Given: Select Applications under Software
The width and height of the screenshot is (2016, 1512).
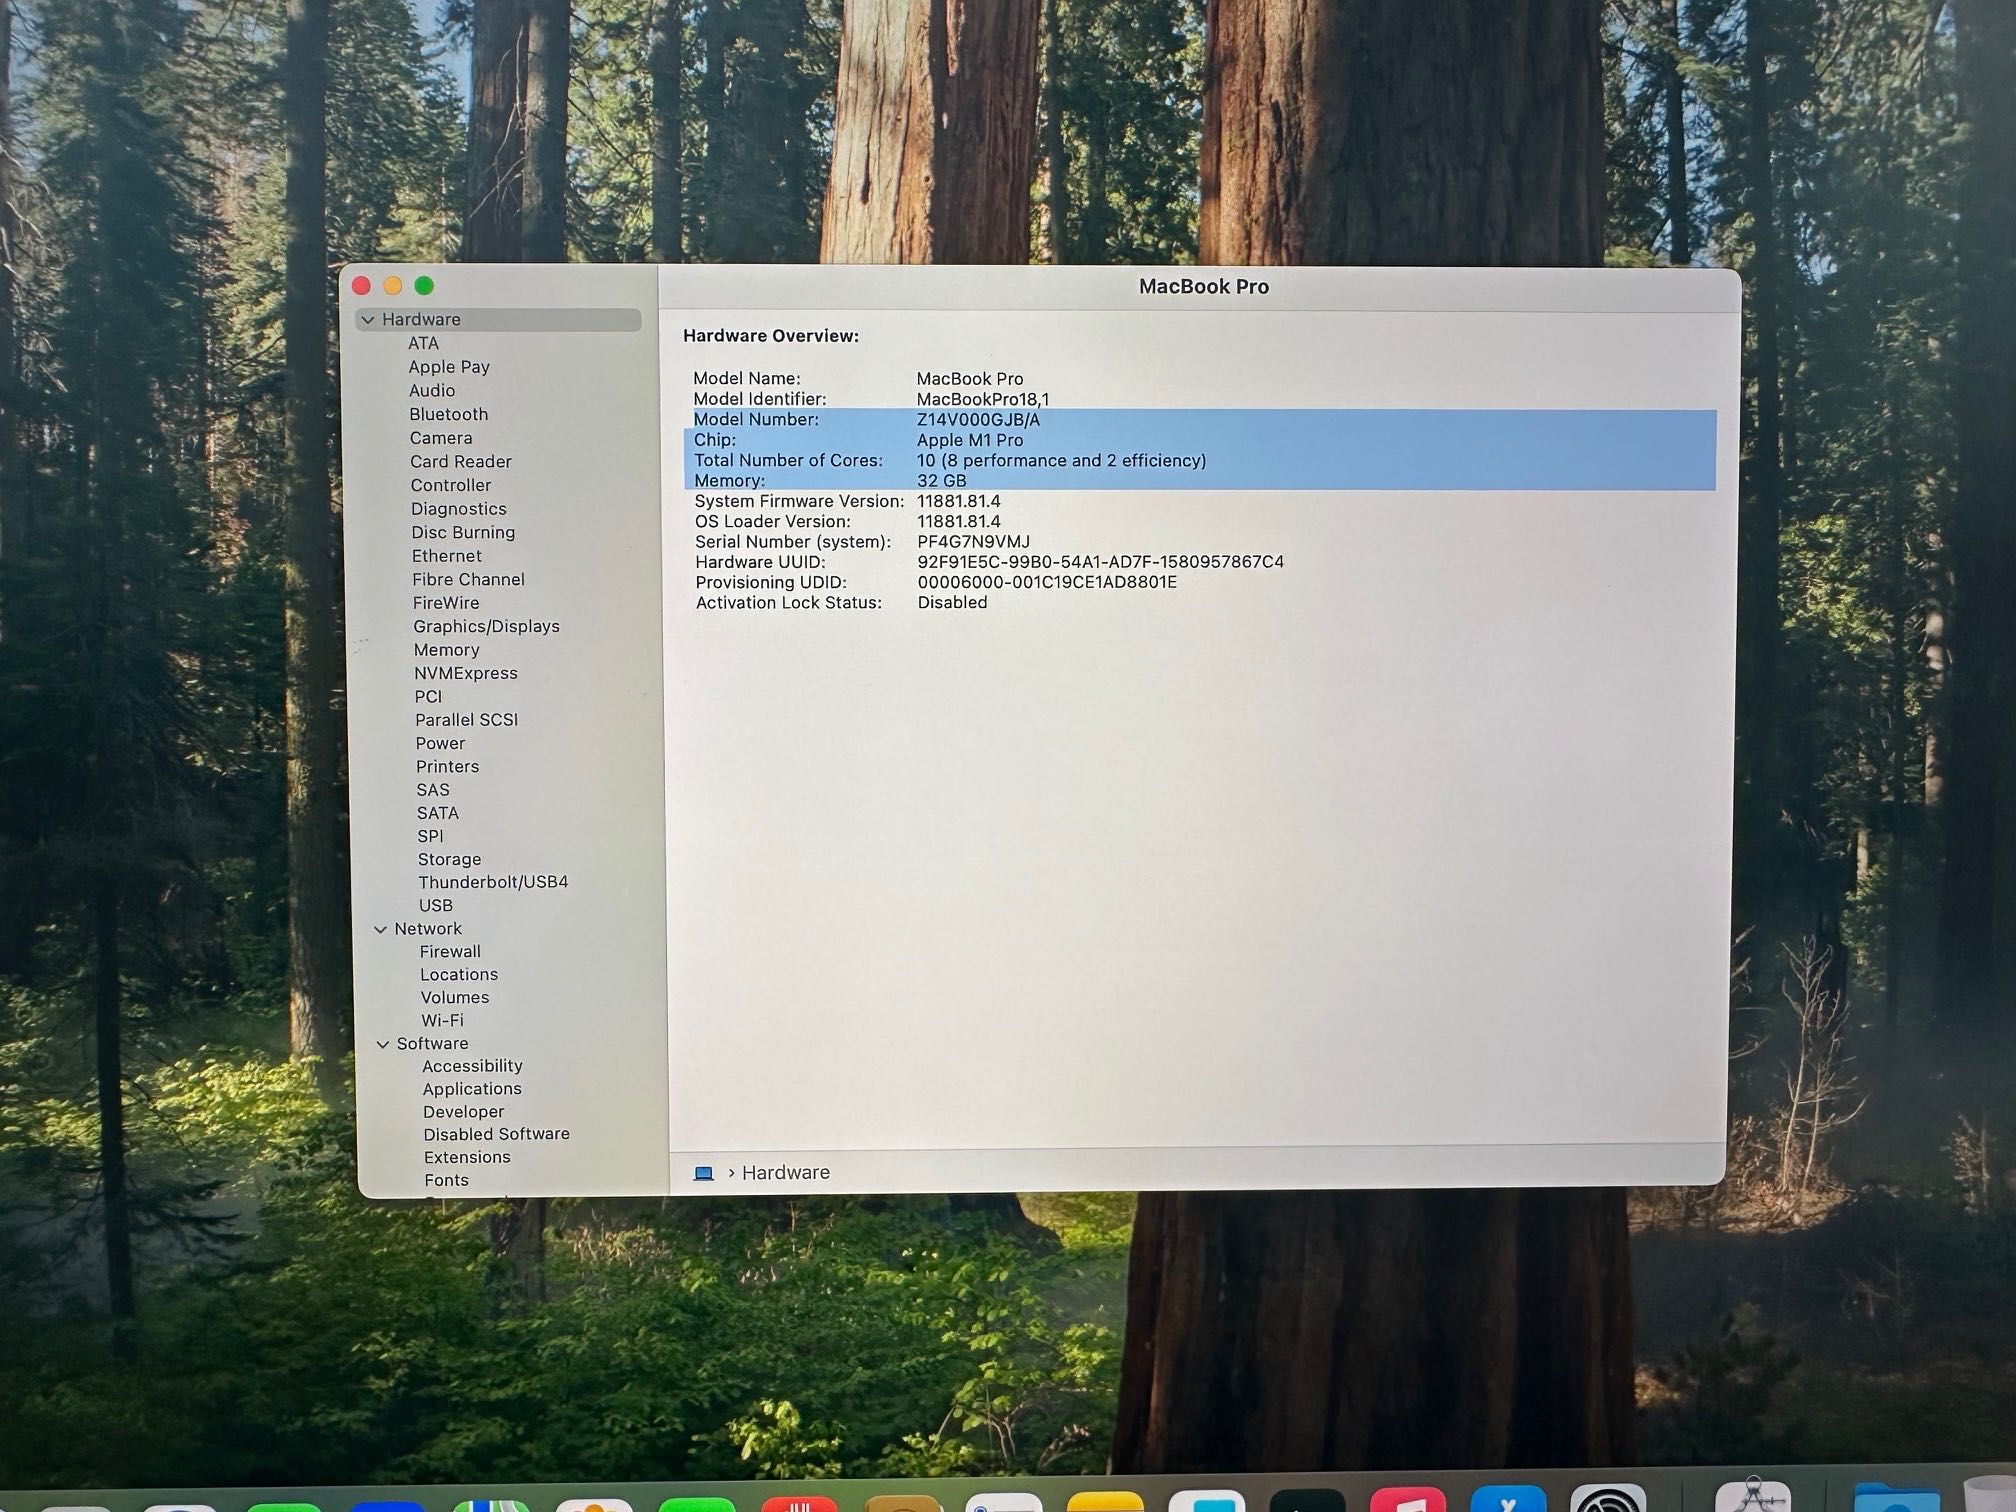Looking at the screenshot, I should pos(472,1090).
